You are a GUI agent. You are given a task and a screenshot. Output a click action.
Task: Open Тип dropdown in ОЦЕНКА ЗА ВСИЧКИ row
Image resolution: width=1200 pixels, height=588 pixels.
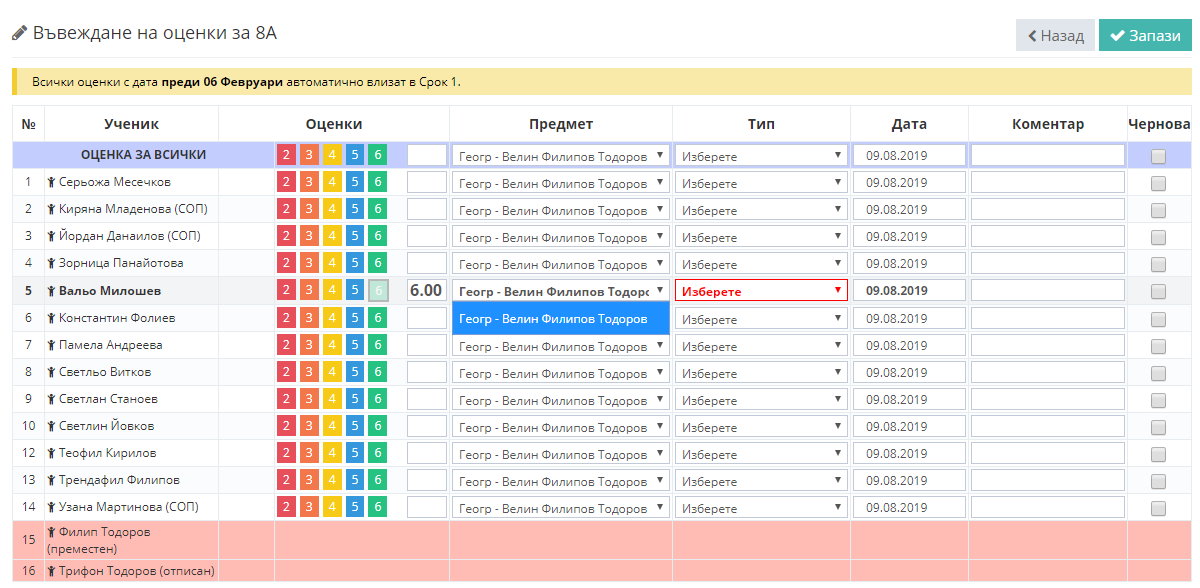pos(761,155)
